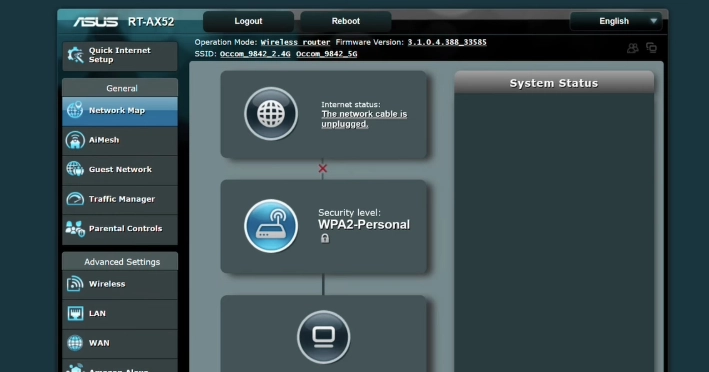
Task: Open Wireless advanced settings
Action: click(120, 284)
